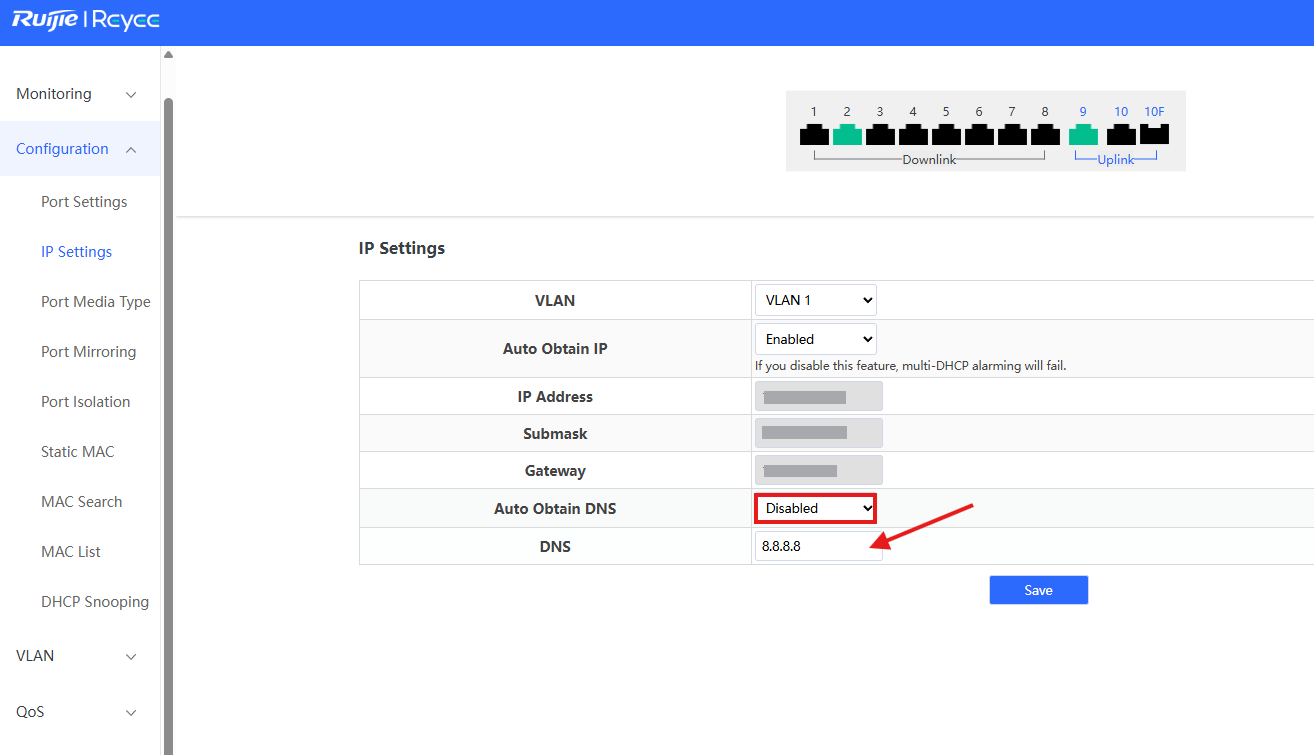Click the uplink port 10 icon
Viewport: 1314px width, 755px height.
coord(1120,133)
